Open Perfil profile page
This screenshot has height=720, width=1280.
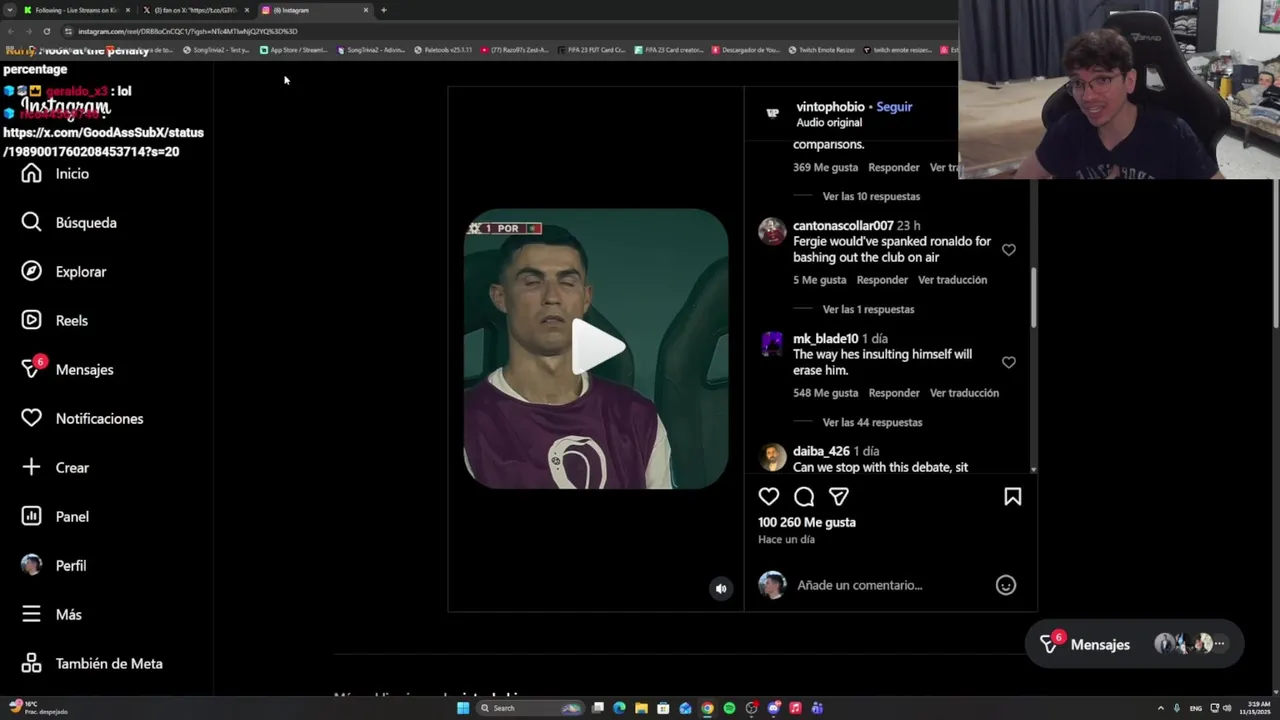(54, 566)
